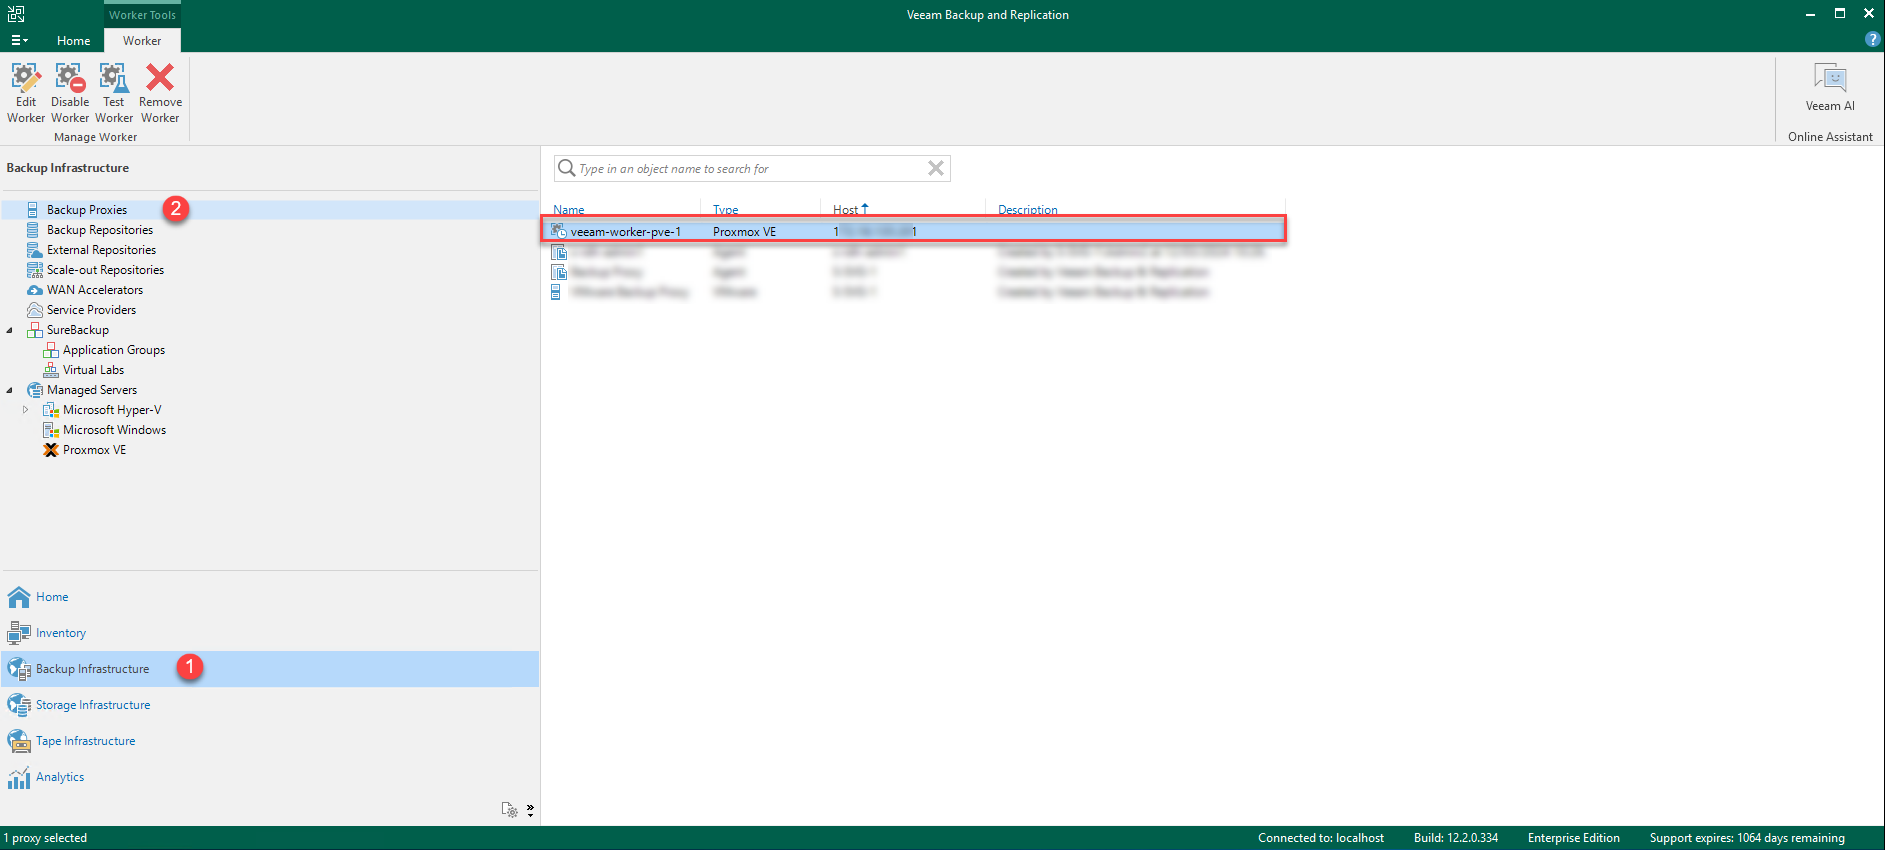The image size is (1885, 850).
Task: Click the Edit Worker ribbon icon
Action: pyautogui.click(x=26, y=78)
